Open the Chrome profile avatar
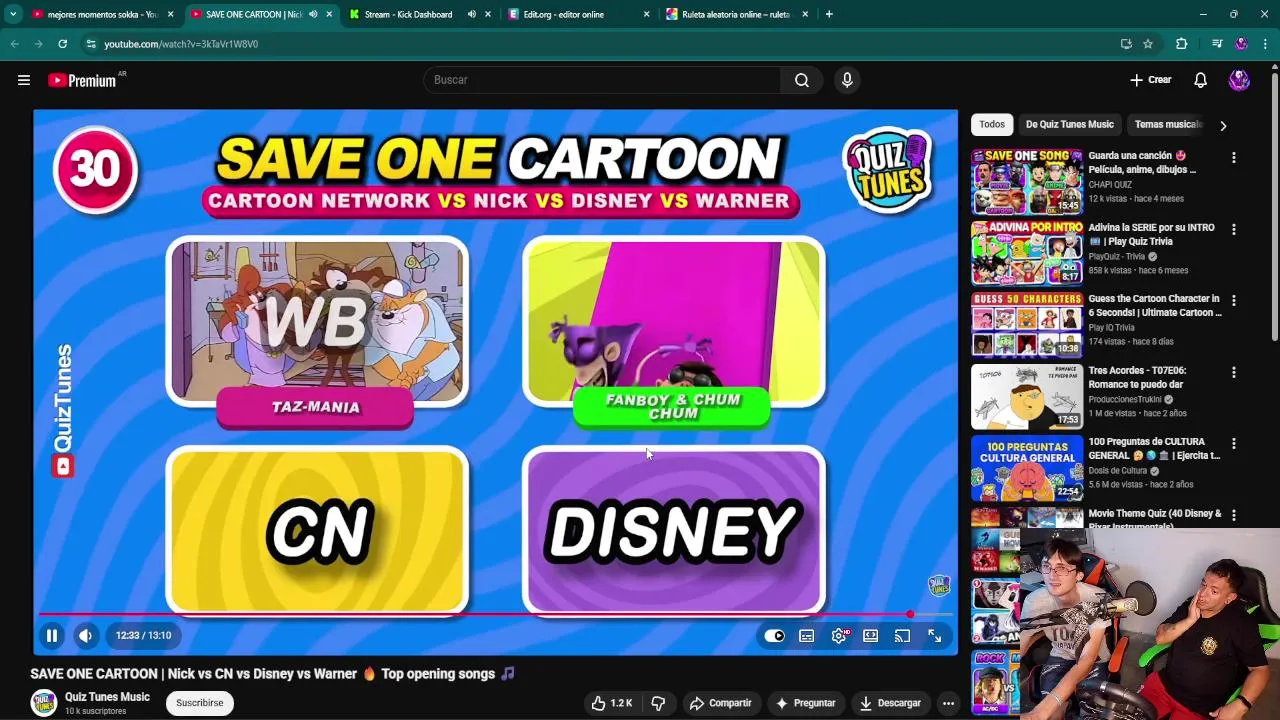 point(1241,44)
